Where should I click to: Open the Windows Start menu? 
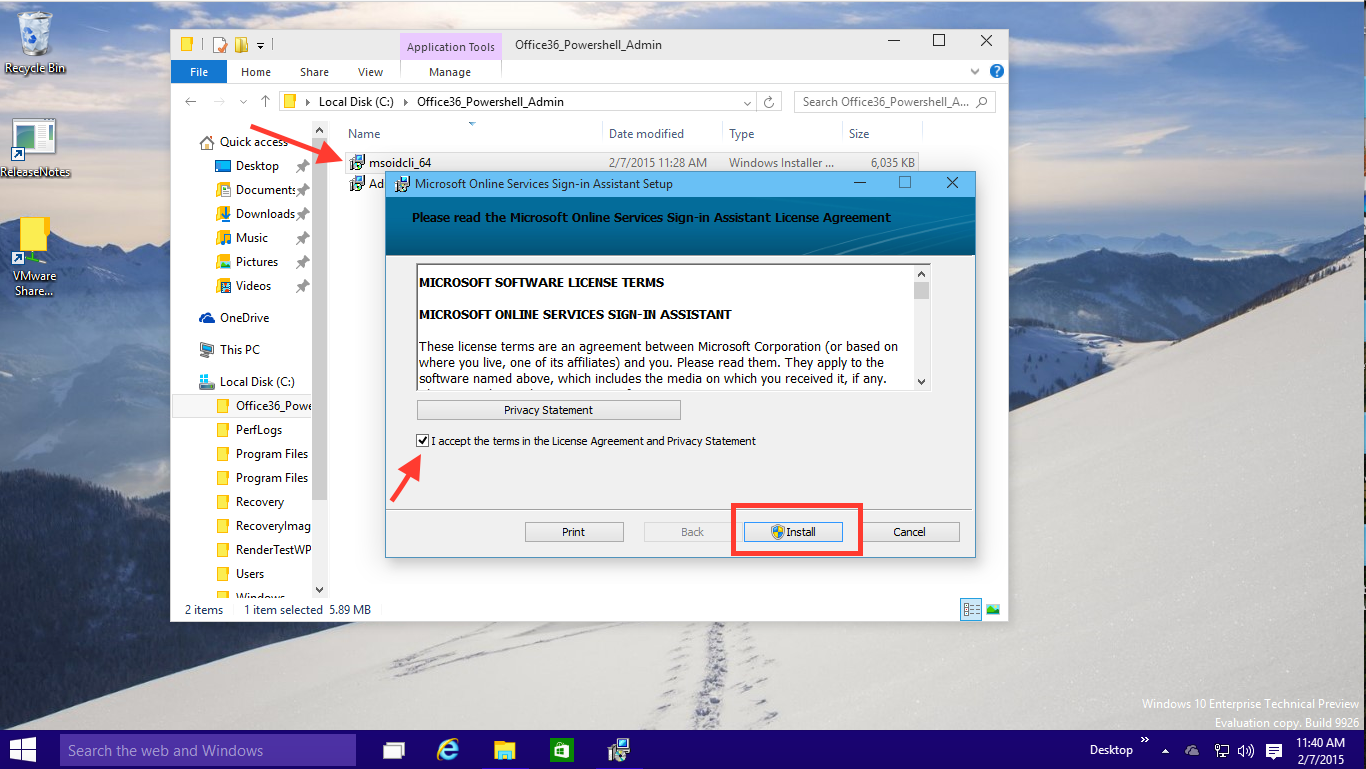coord(24,750)
